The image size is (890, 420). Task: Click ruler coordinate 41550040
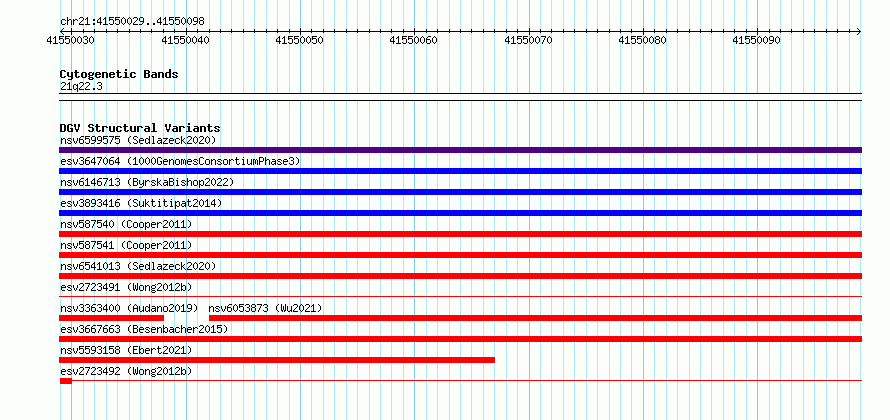coord(185,40)
